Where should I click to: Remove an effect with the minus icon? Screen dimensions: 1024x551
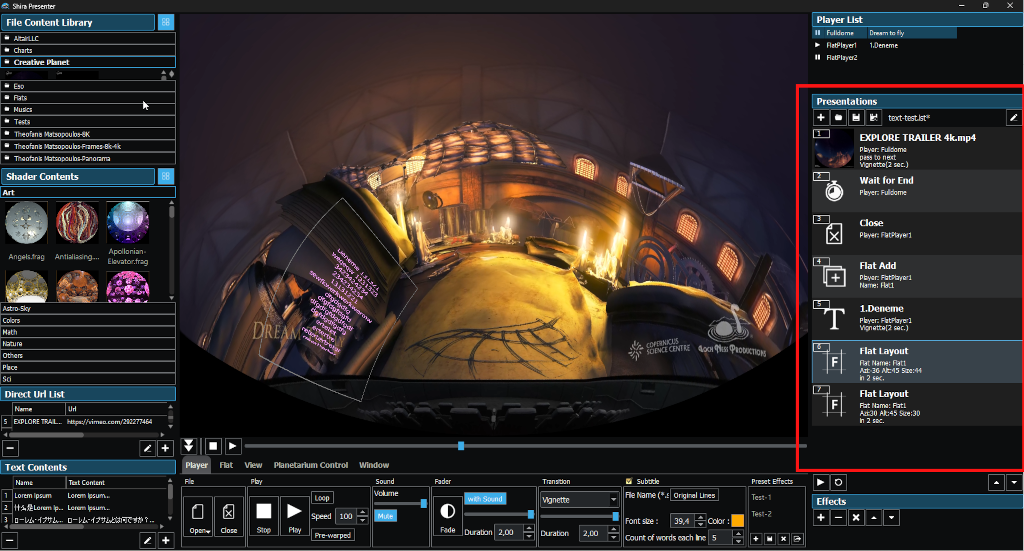pyautogui.click(x=839, y=518)
